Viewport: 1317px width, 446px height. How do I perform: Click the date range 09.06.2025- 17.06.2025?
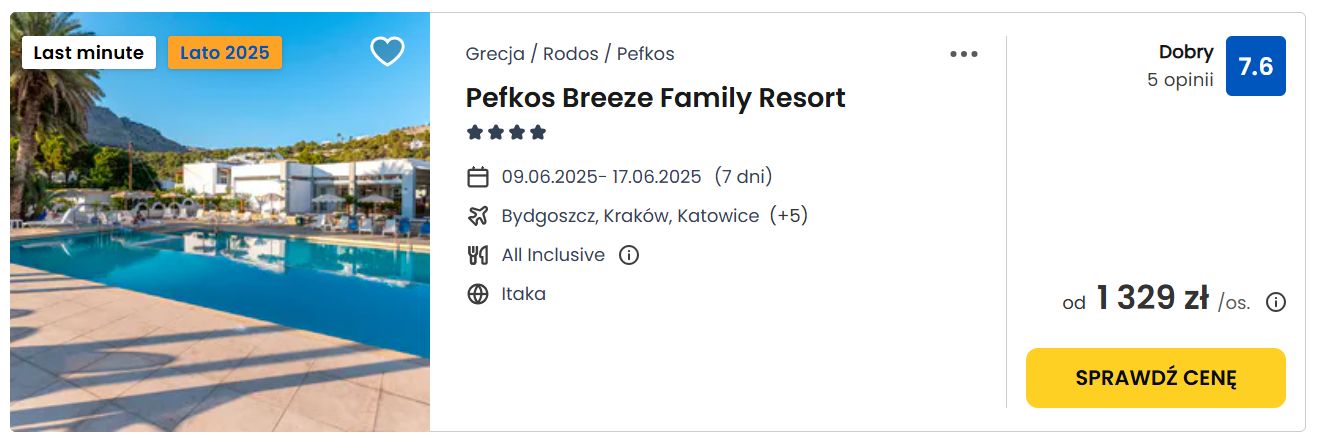click(602, 177)
